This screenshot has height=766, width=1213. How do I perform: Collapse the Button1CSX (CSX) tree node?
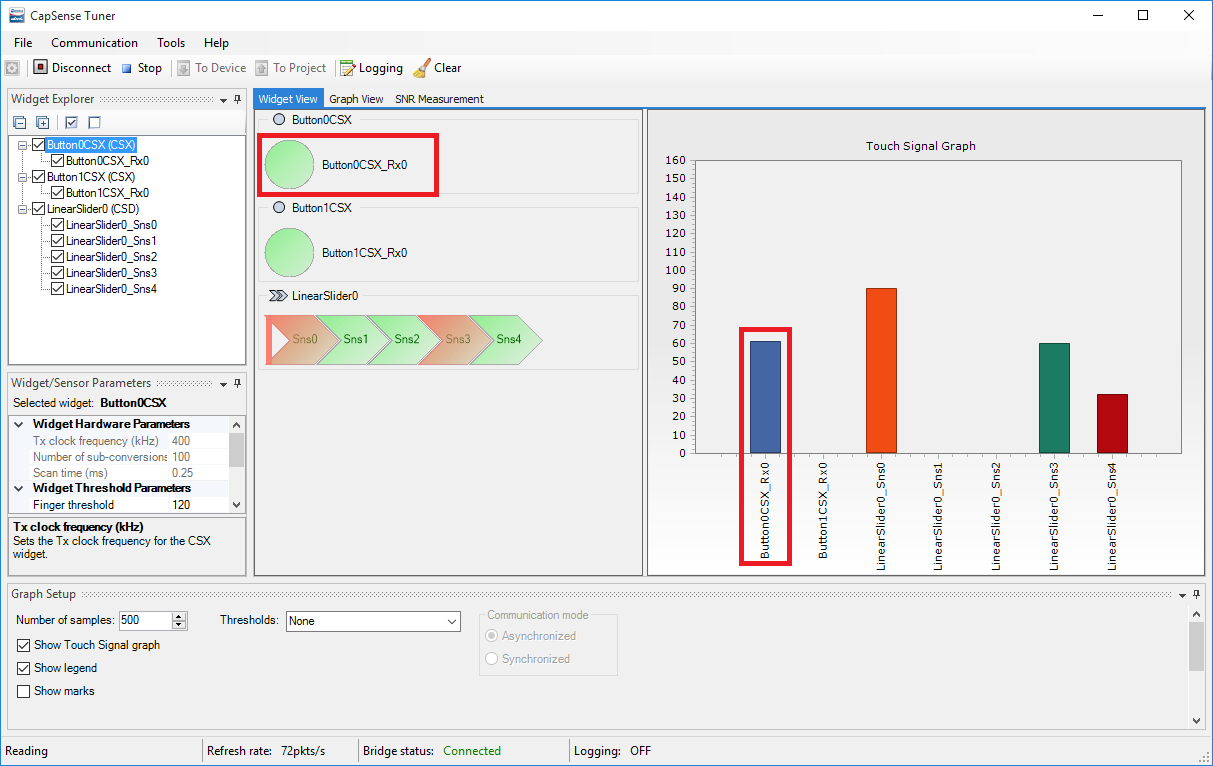pos(23,177)
